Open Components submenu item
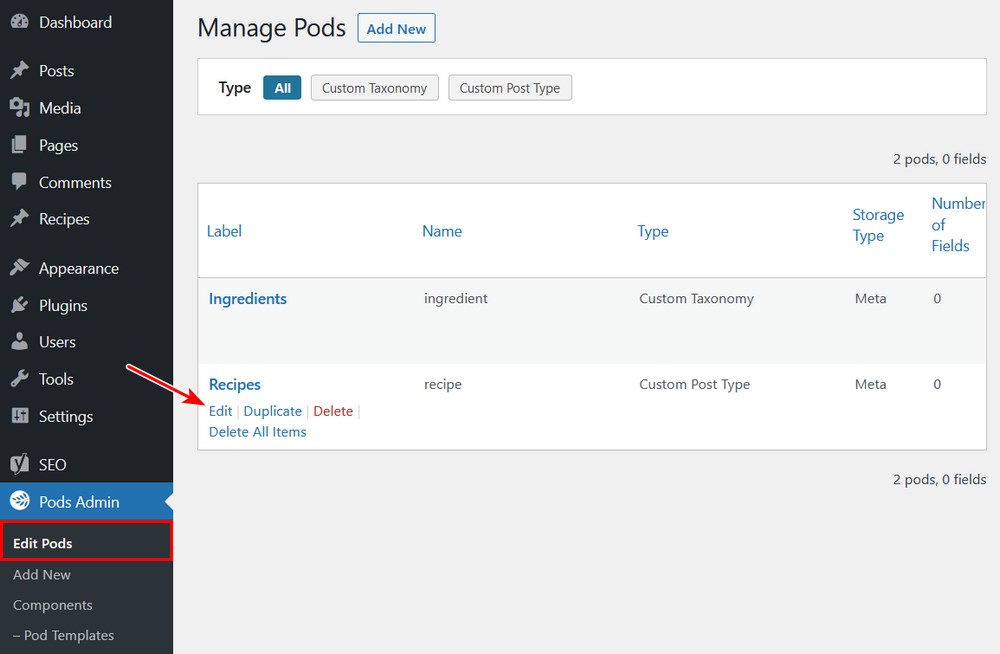The height and width of the screenshot is (654, 1000). pos(52,604)
